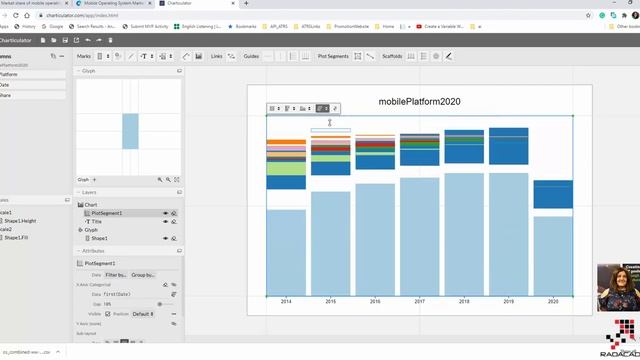Collapse the Attributes panel with minus icon
This screenshot has width=640, height=360.
[x=79, y=251]
